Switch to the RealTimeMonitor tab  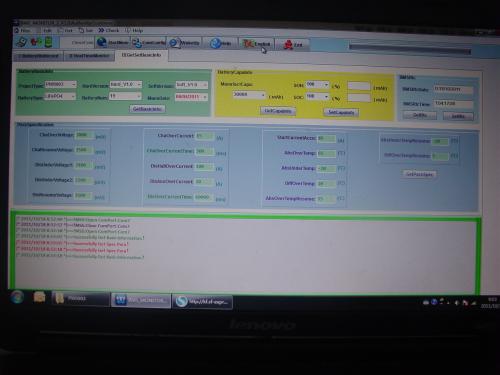pyautogui.click(x=89, y=56)
